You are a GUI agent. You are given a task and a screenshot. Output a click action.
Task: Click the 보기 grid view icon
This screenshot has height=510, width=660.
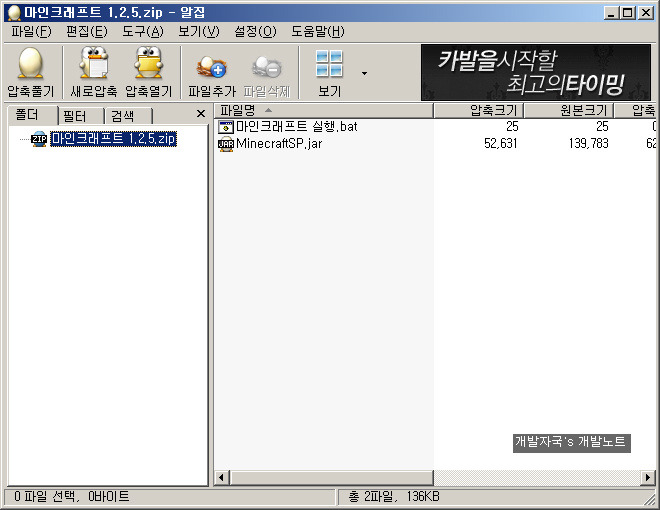[329, 64]
